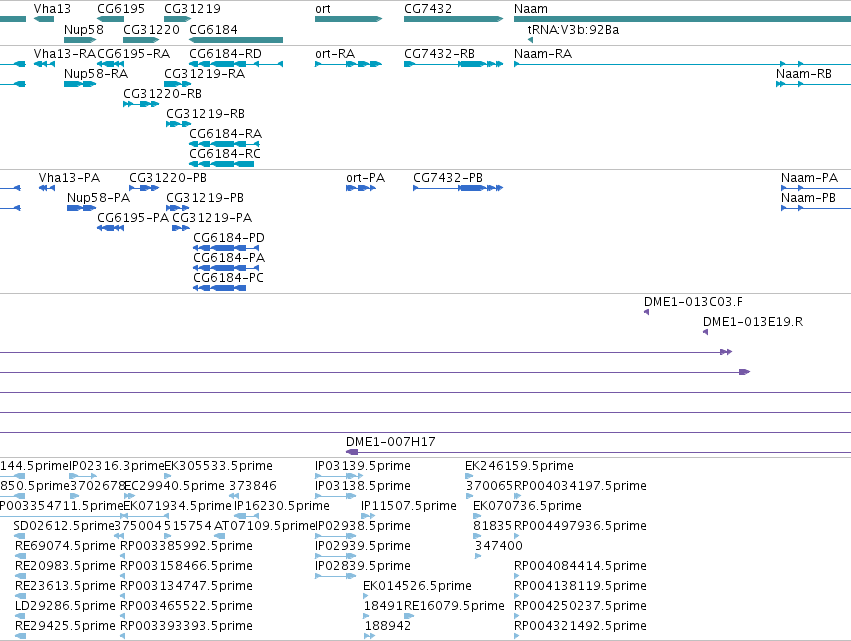Click the ort-RA transcript glyph
Image resolution: width=851 pixels, height=641 pixels.
[x=348, y=64]
